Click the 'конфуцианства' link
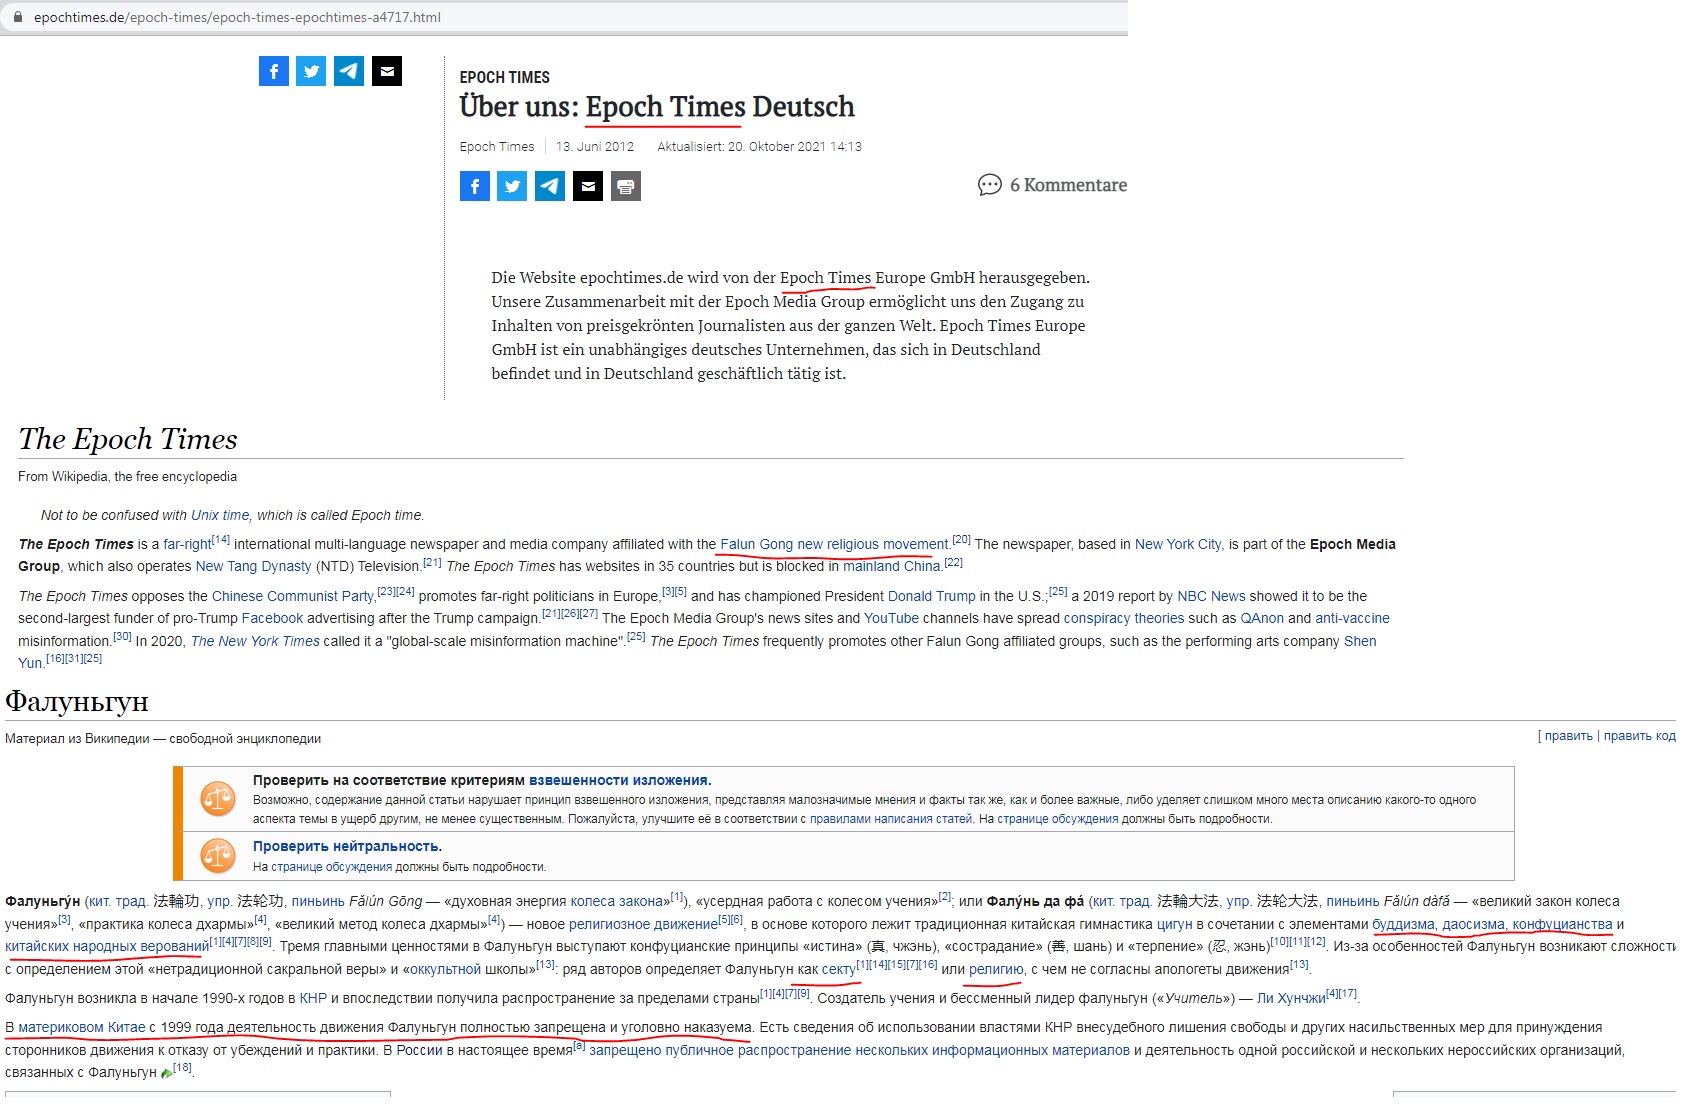1692x1114 pixels. point(1562,924)
